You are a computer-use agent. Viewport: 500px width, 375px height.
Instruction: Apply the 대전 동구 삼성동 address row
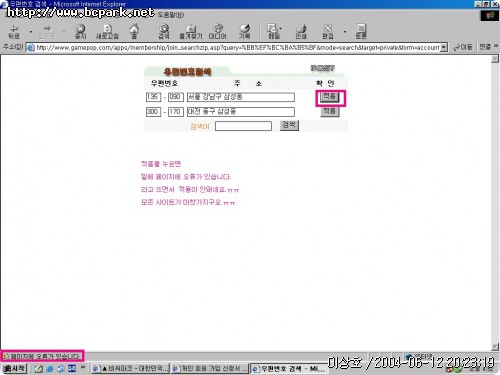pos(330,111)
